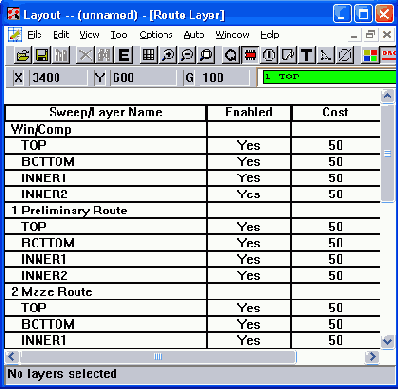Screen dimensions: 398x389
Task: Select the INNER1 layer under Preliminary Route
Action: [x=106, y=259]
